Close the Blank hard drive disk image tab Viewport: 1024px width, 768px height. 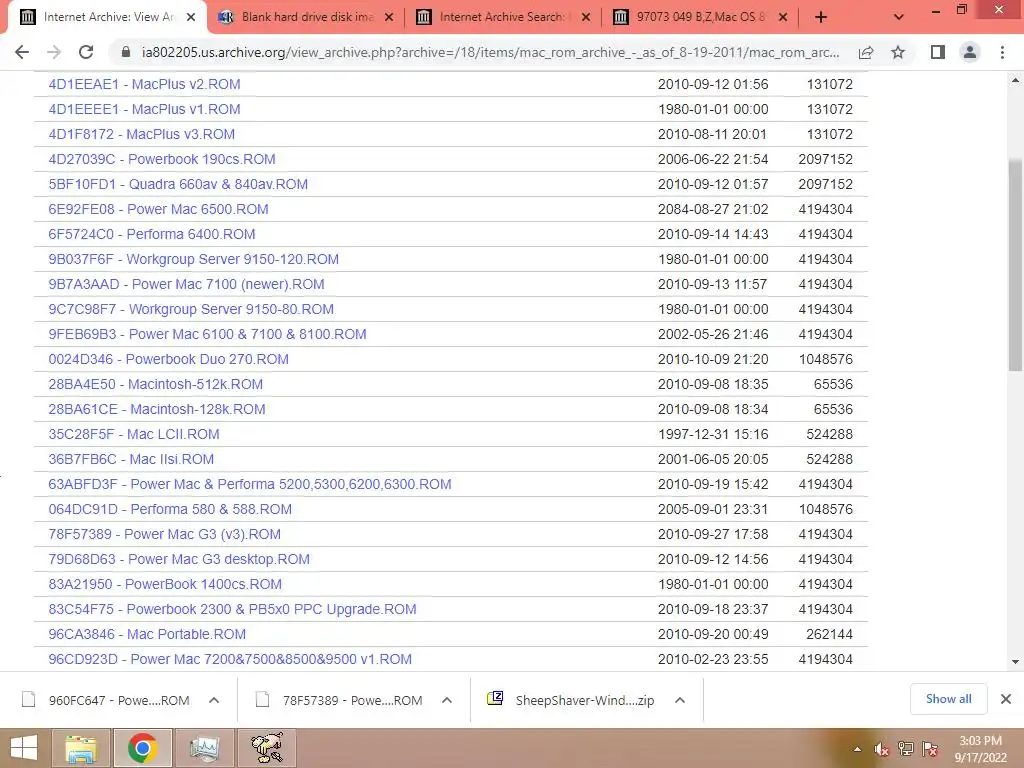(x=389, y=18)
